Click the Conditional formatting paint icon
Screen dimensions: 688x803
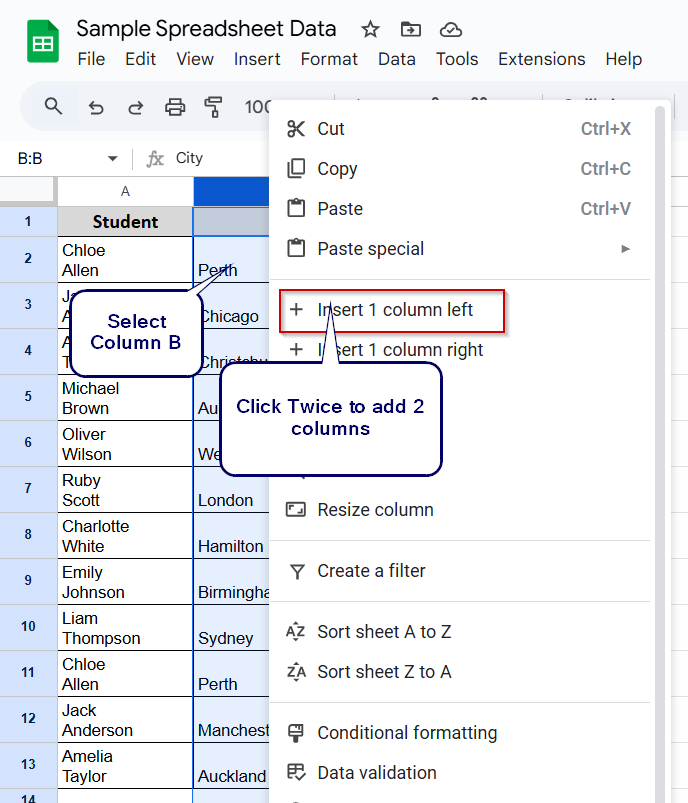click(x=296, y=733)
